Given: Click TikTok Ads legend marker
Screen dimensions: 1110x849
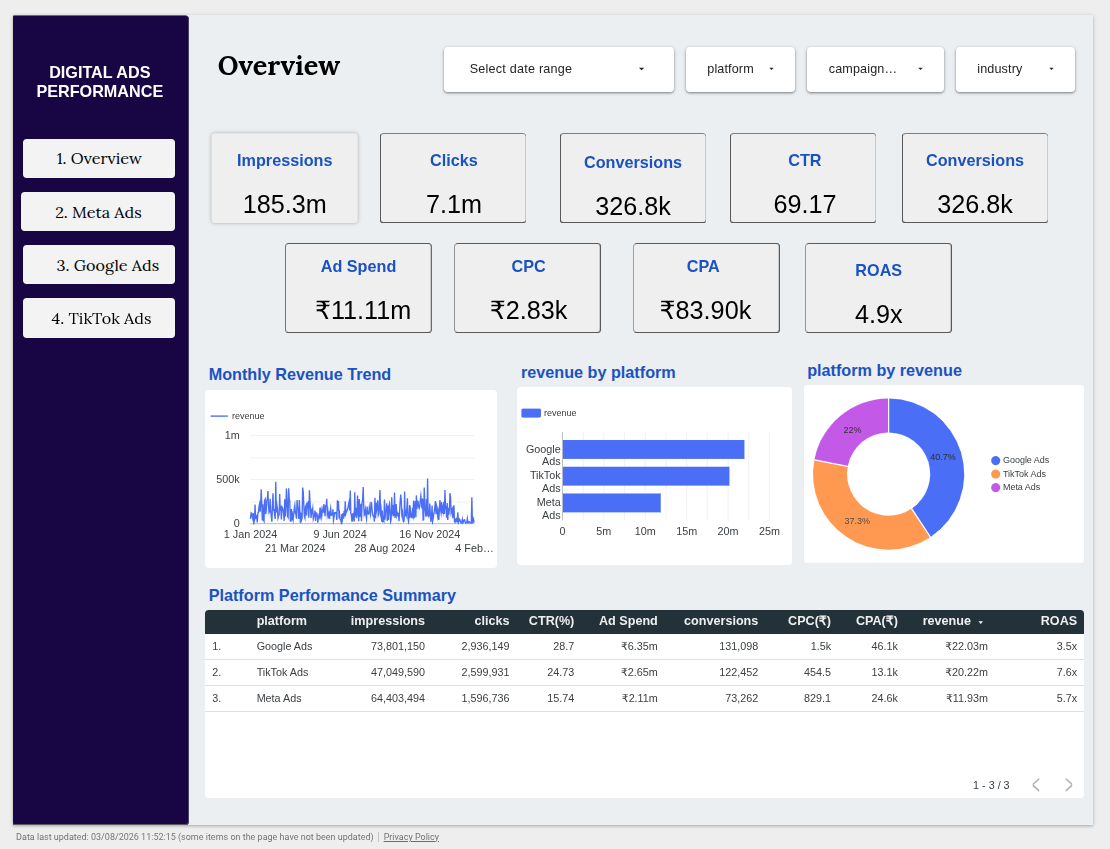Looking at the screenshot, I should tap(995, 474).
